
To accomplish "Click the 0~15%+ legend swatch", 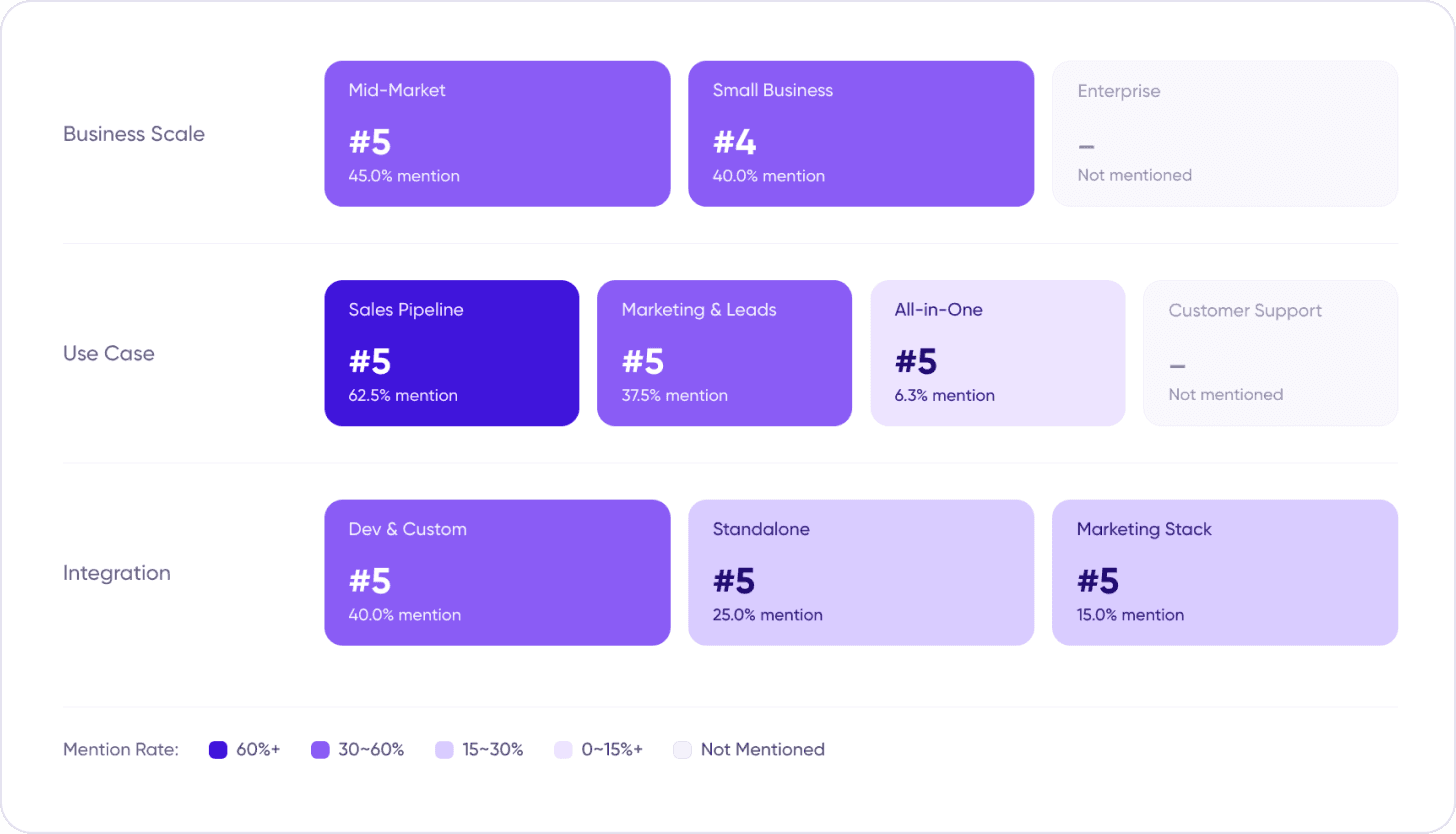I will pos(563,750).
